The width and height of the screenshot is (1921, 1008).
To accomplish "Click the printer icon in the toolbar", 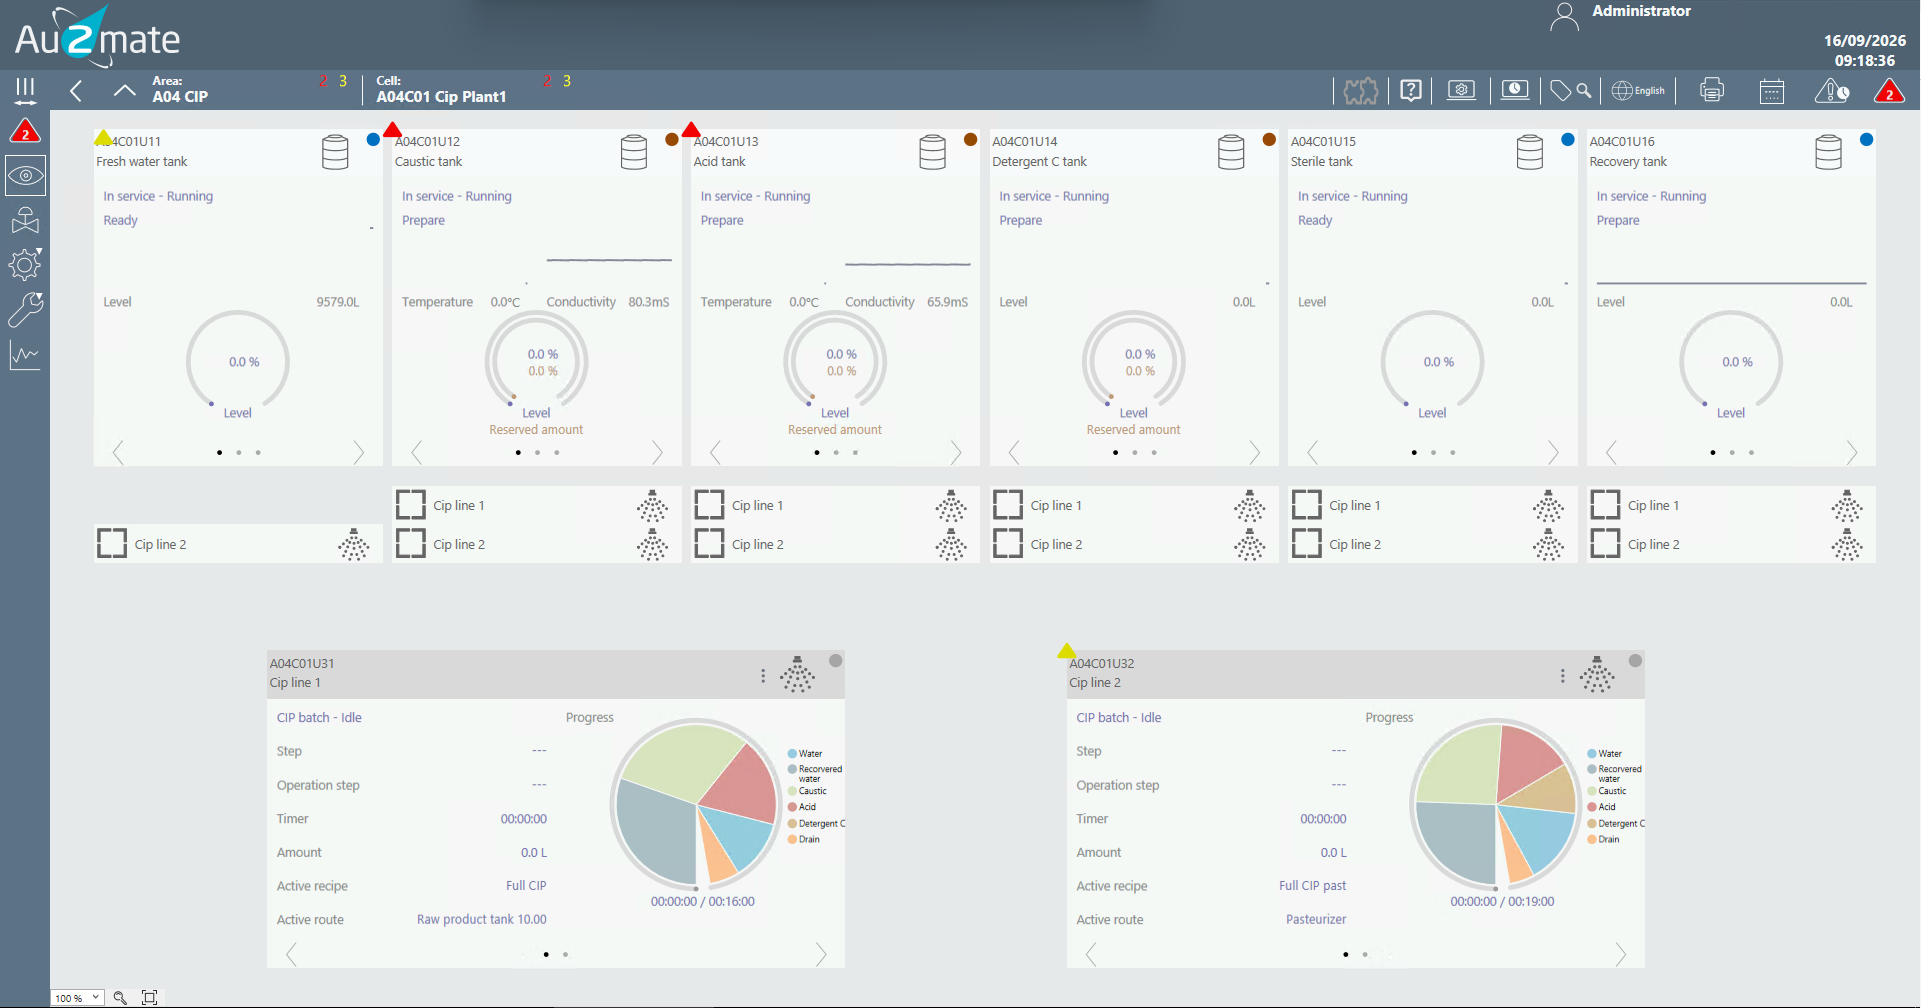I will pyautogui.click(x=1712, y=91).
